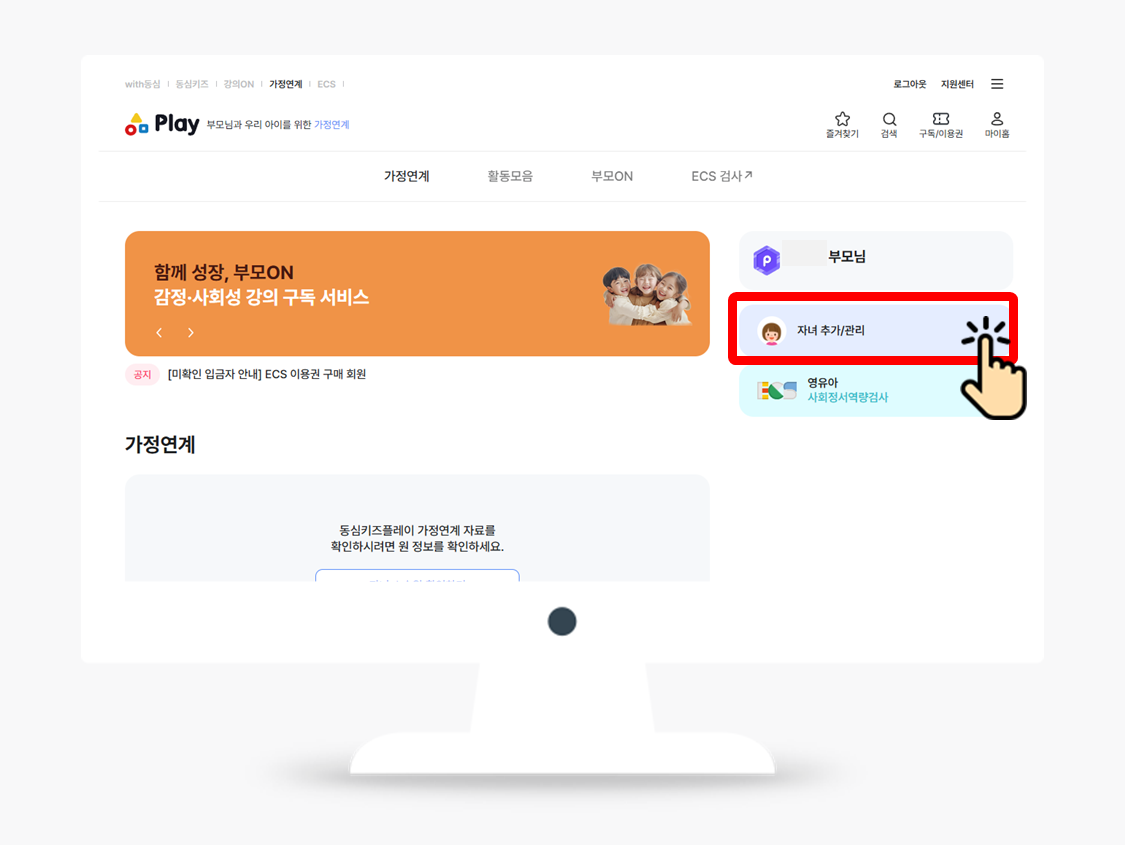The height and width of the screenshot is (845, 1125).
Task: Click the Play logo
Action: [162, 124]
